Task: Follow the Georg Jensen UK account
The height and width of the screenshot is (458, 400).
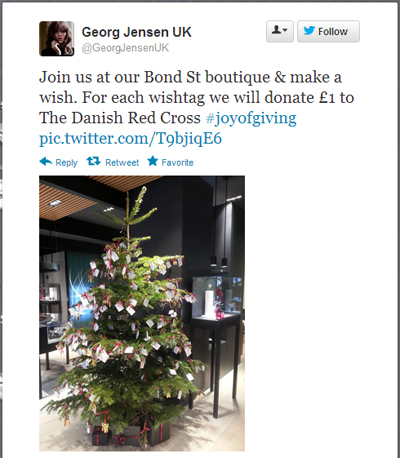Action: click(328, 31)
